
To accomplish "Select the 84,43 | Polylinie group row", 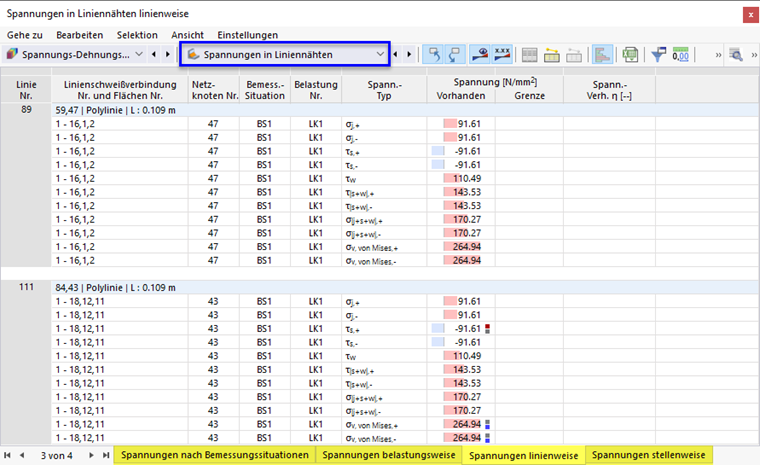I will pyautogui.click(x=405, y=288).
